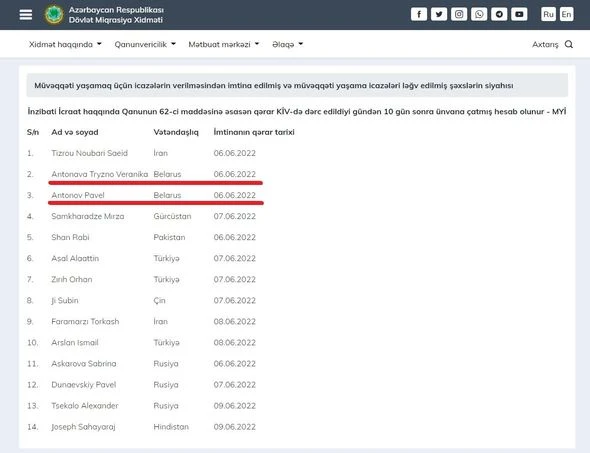Open the Əlaqə menu

click(288, 44)
